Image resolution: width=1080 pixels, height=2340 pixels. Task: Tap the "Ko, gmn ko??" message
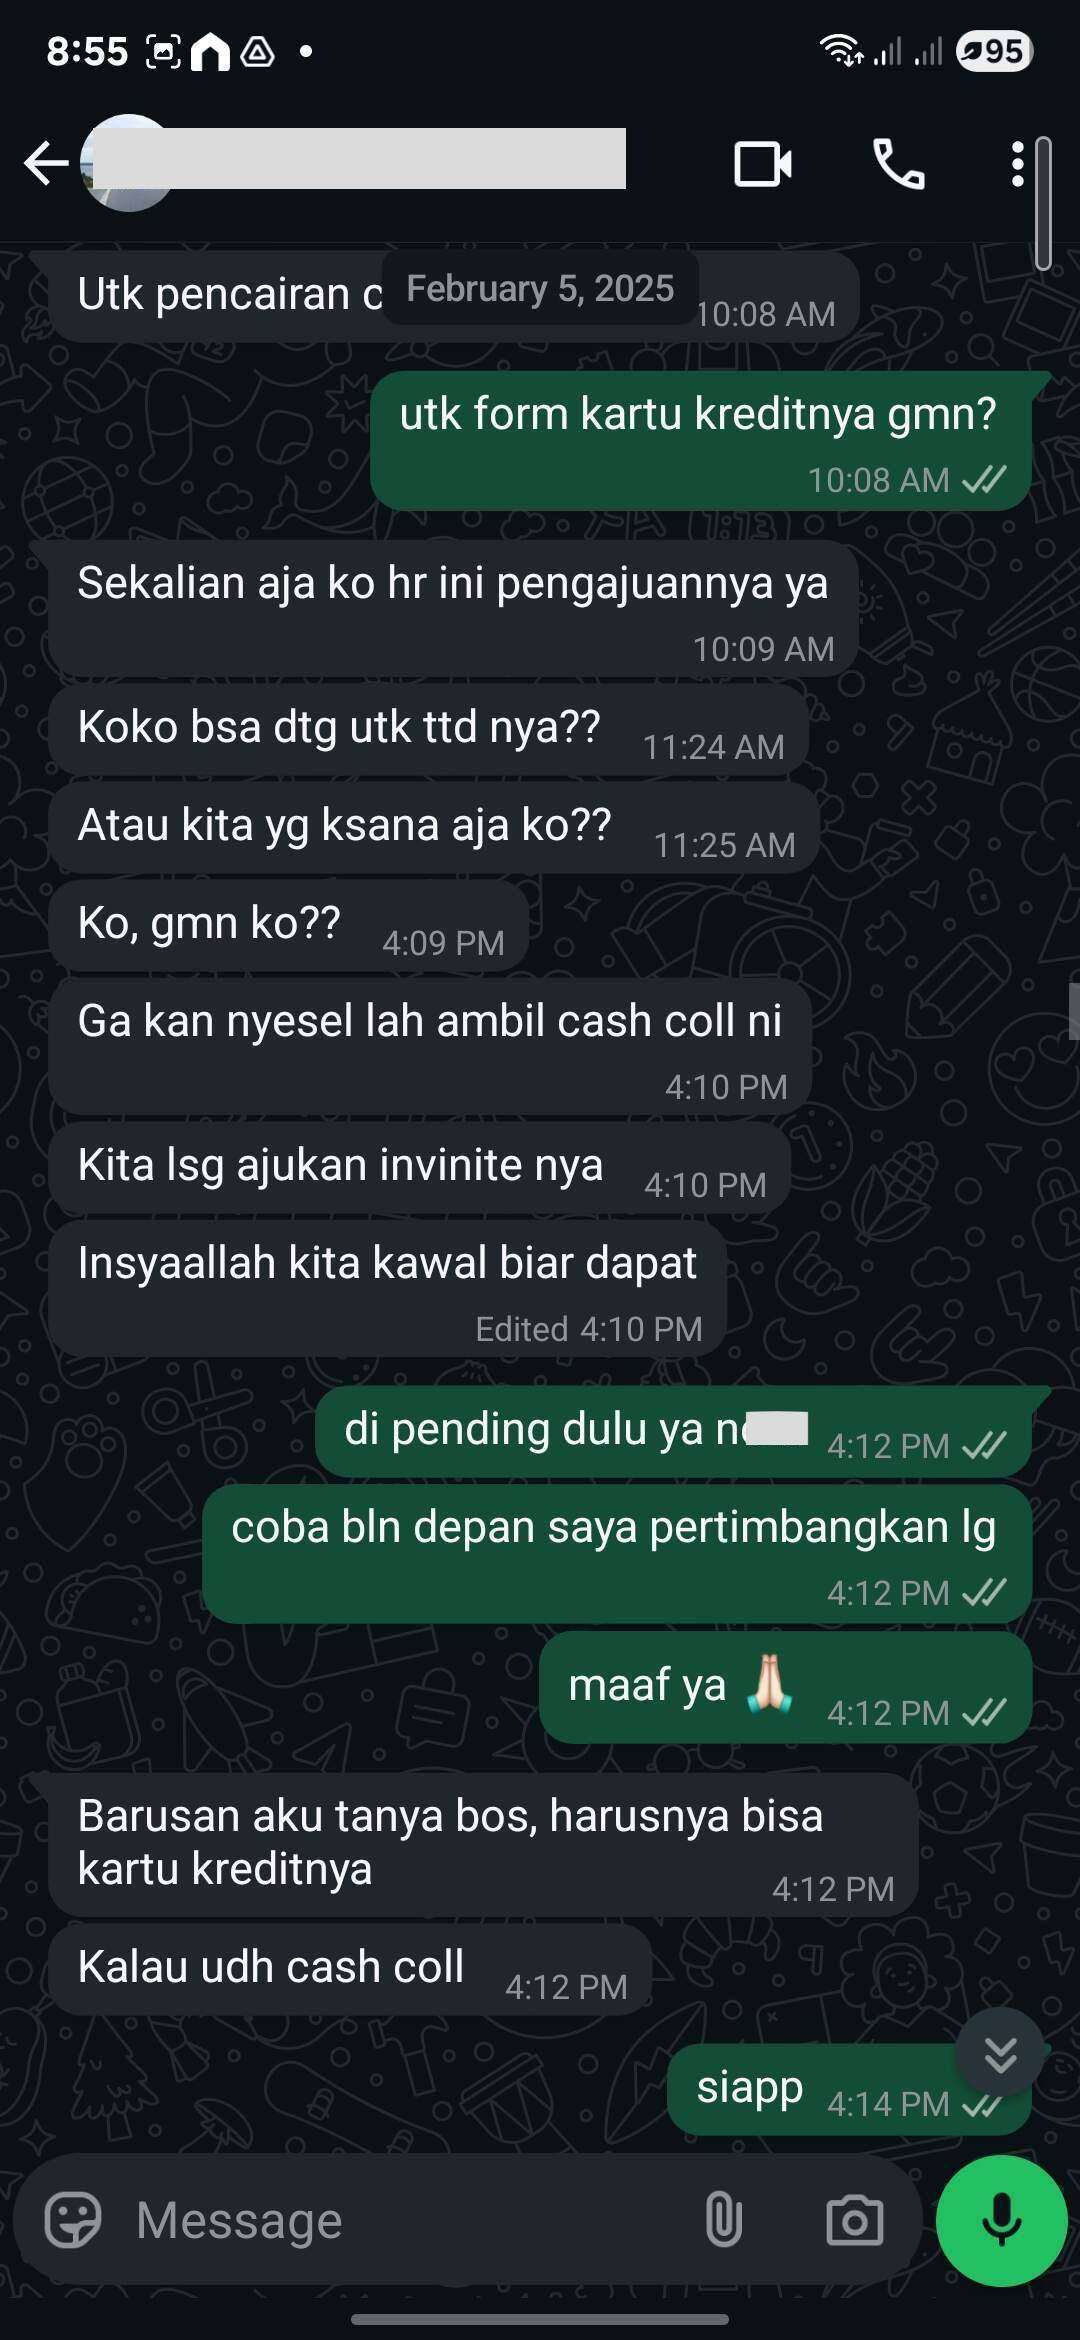tap(288, 925)
